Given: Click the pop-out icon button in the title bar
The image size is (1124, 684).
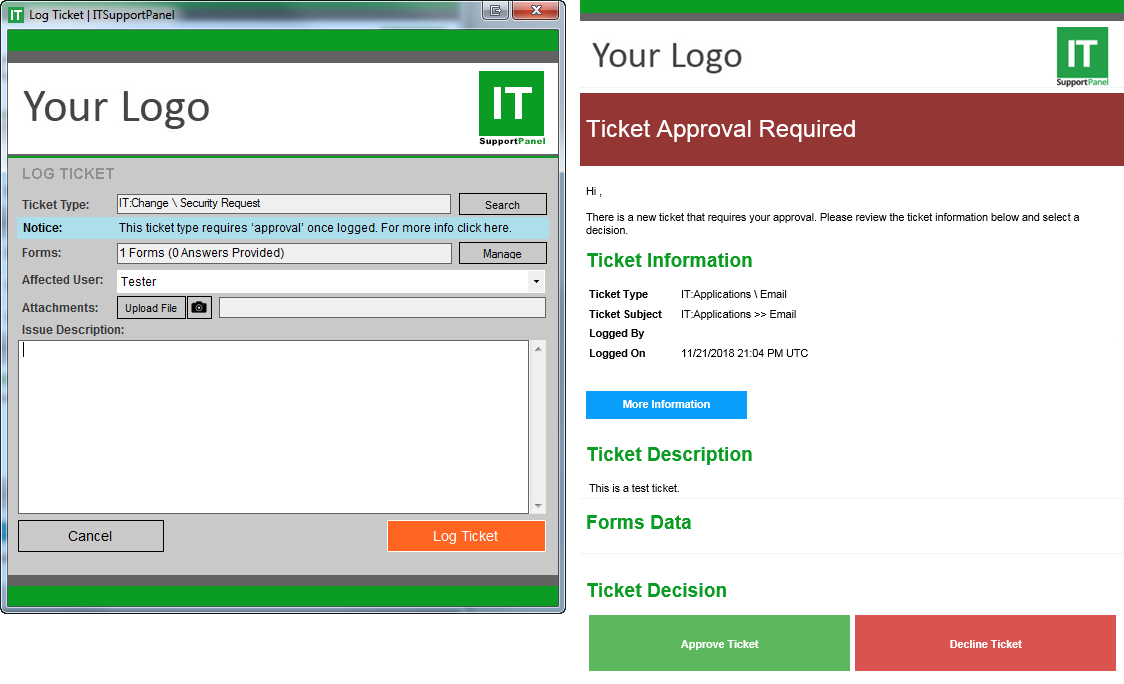Looking at the screenshot, I should click(x=495, y=11).
